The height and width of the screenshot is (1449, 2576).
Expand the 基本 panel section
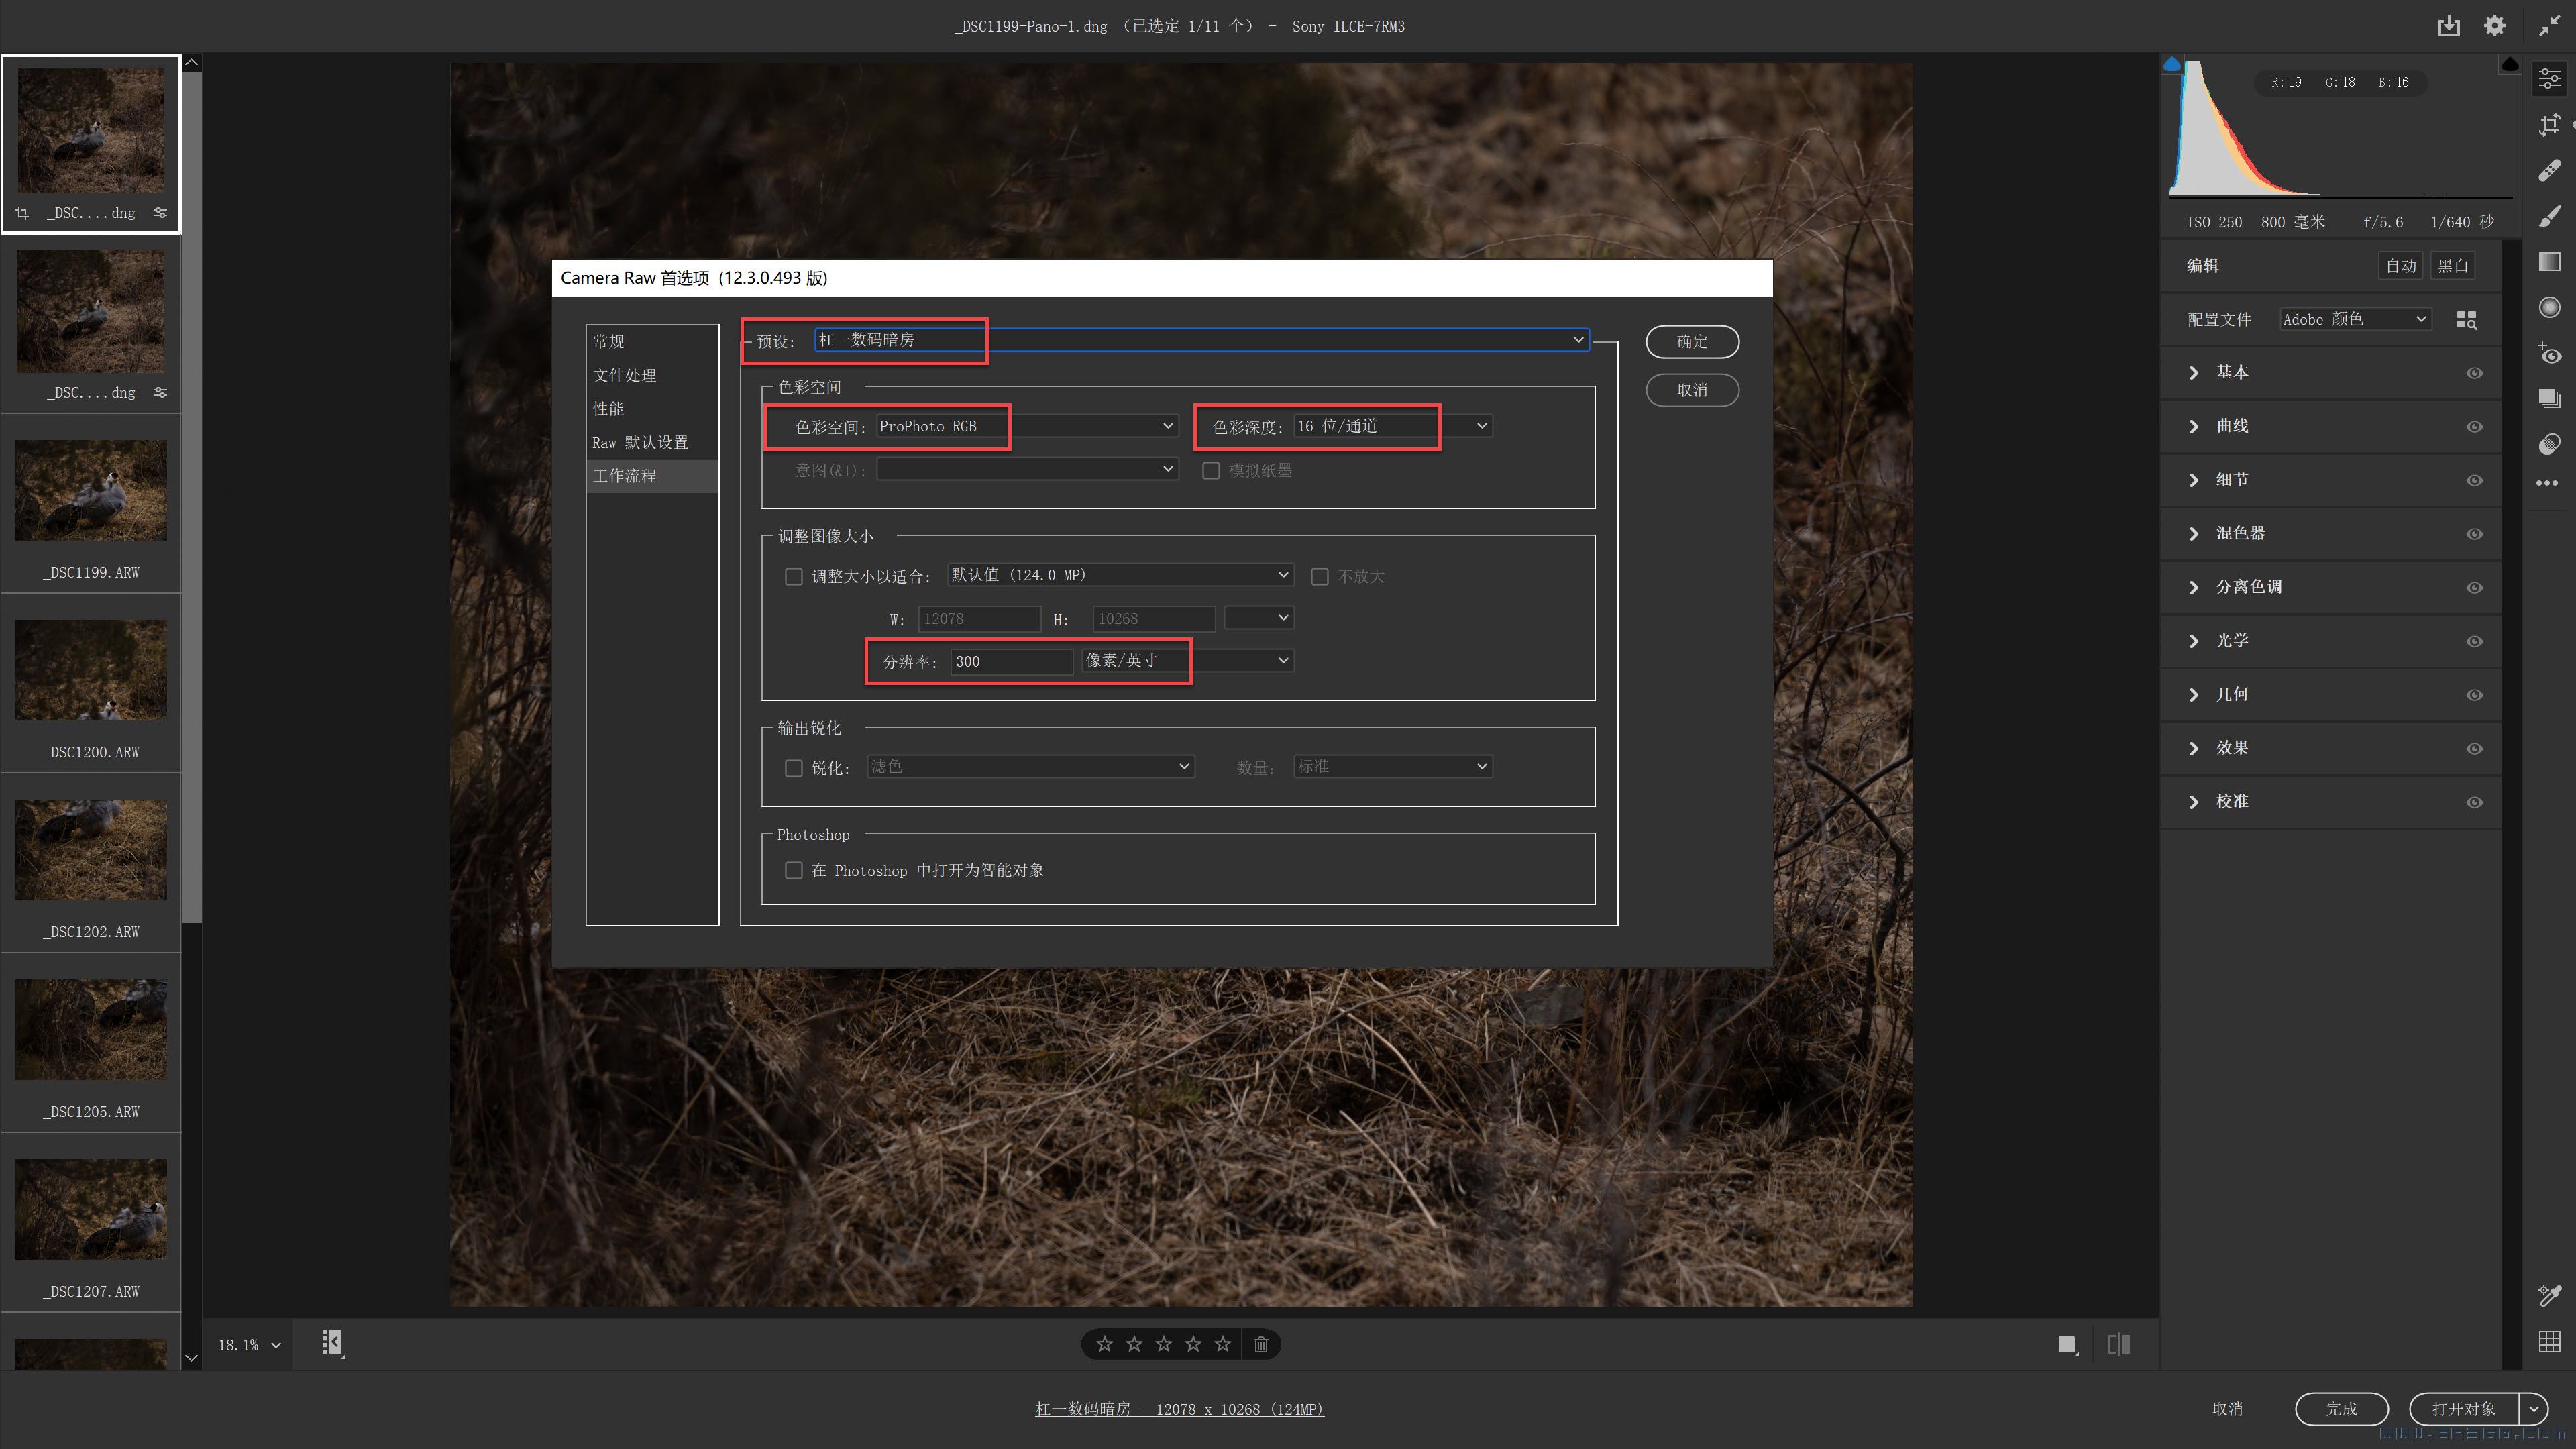2194,372
